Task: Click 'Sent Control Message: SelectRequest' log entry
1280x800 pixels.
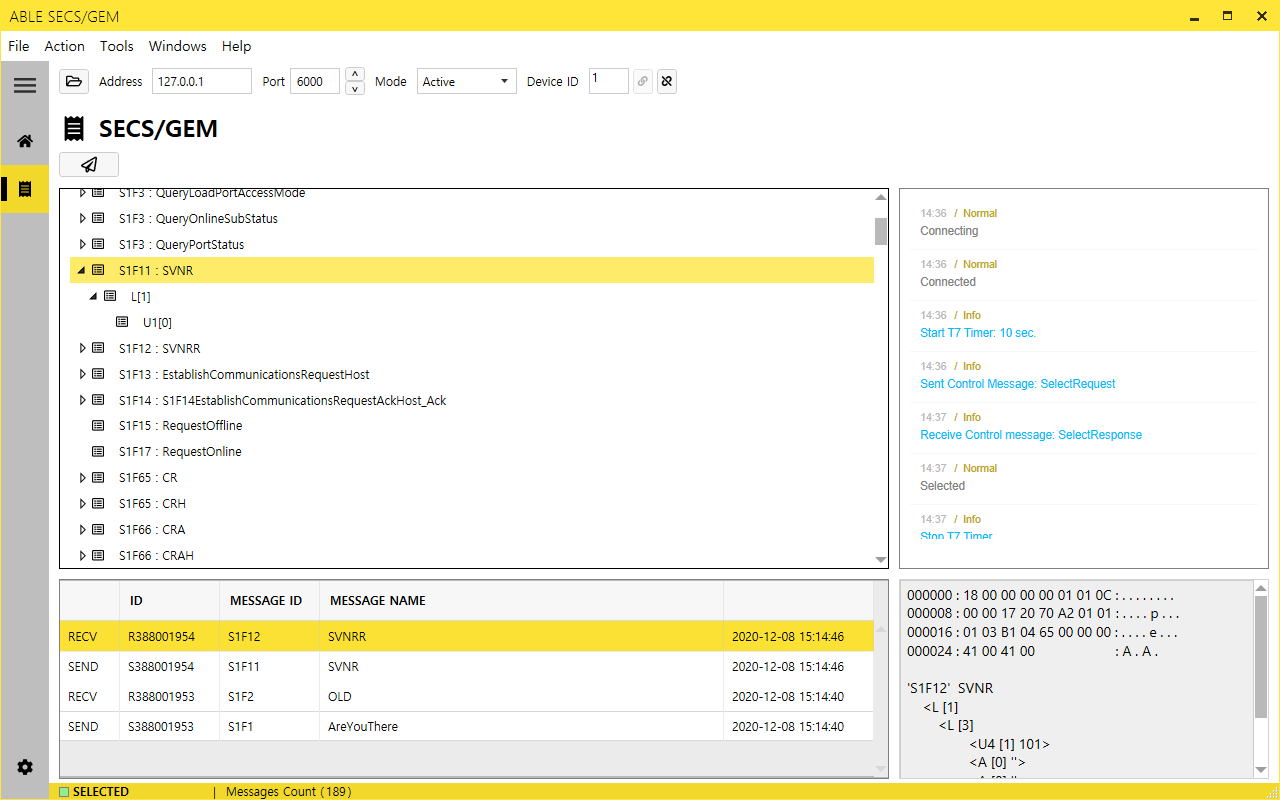Action: 1018,384
